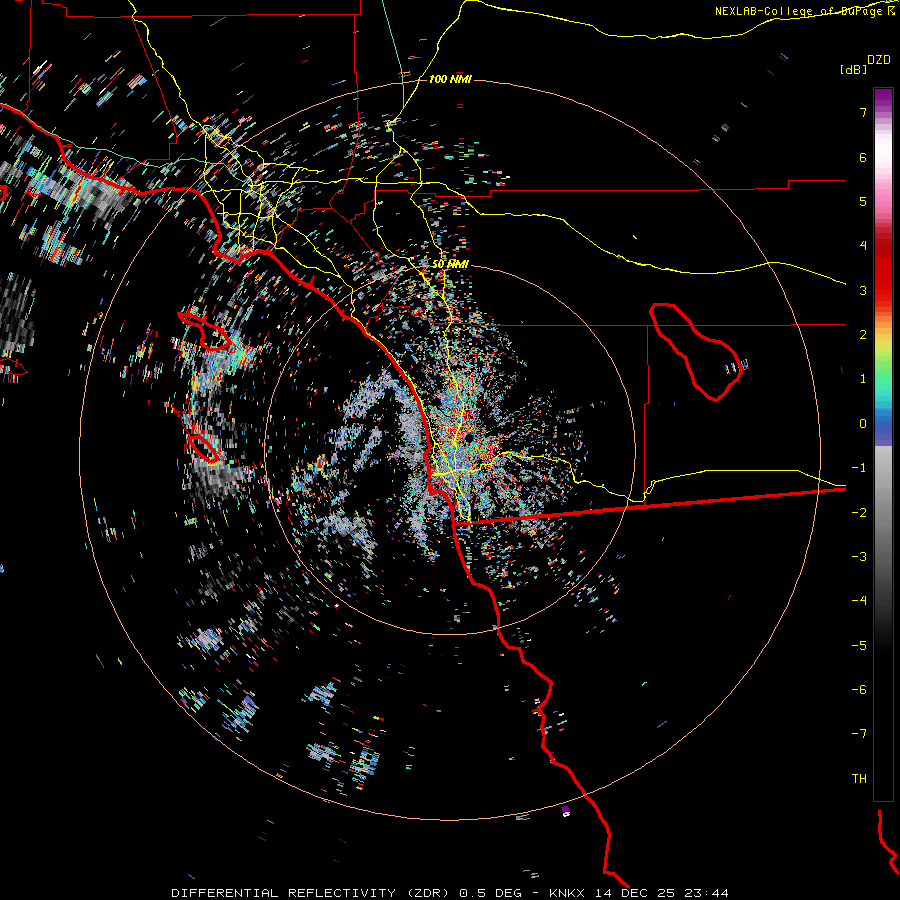Click the red 3 dB band on colorbar
Viewport: 900px width, 900px height.
tap(883, 282)
